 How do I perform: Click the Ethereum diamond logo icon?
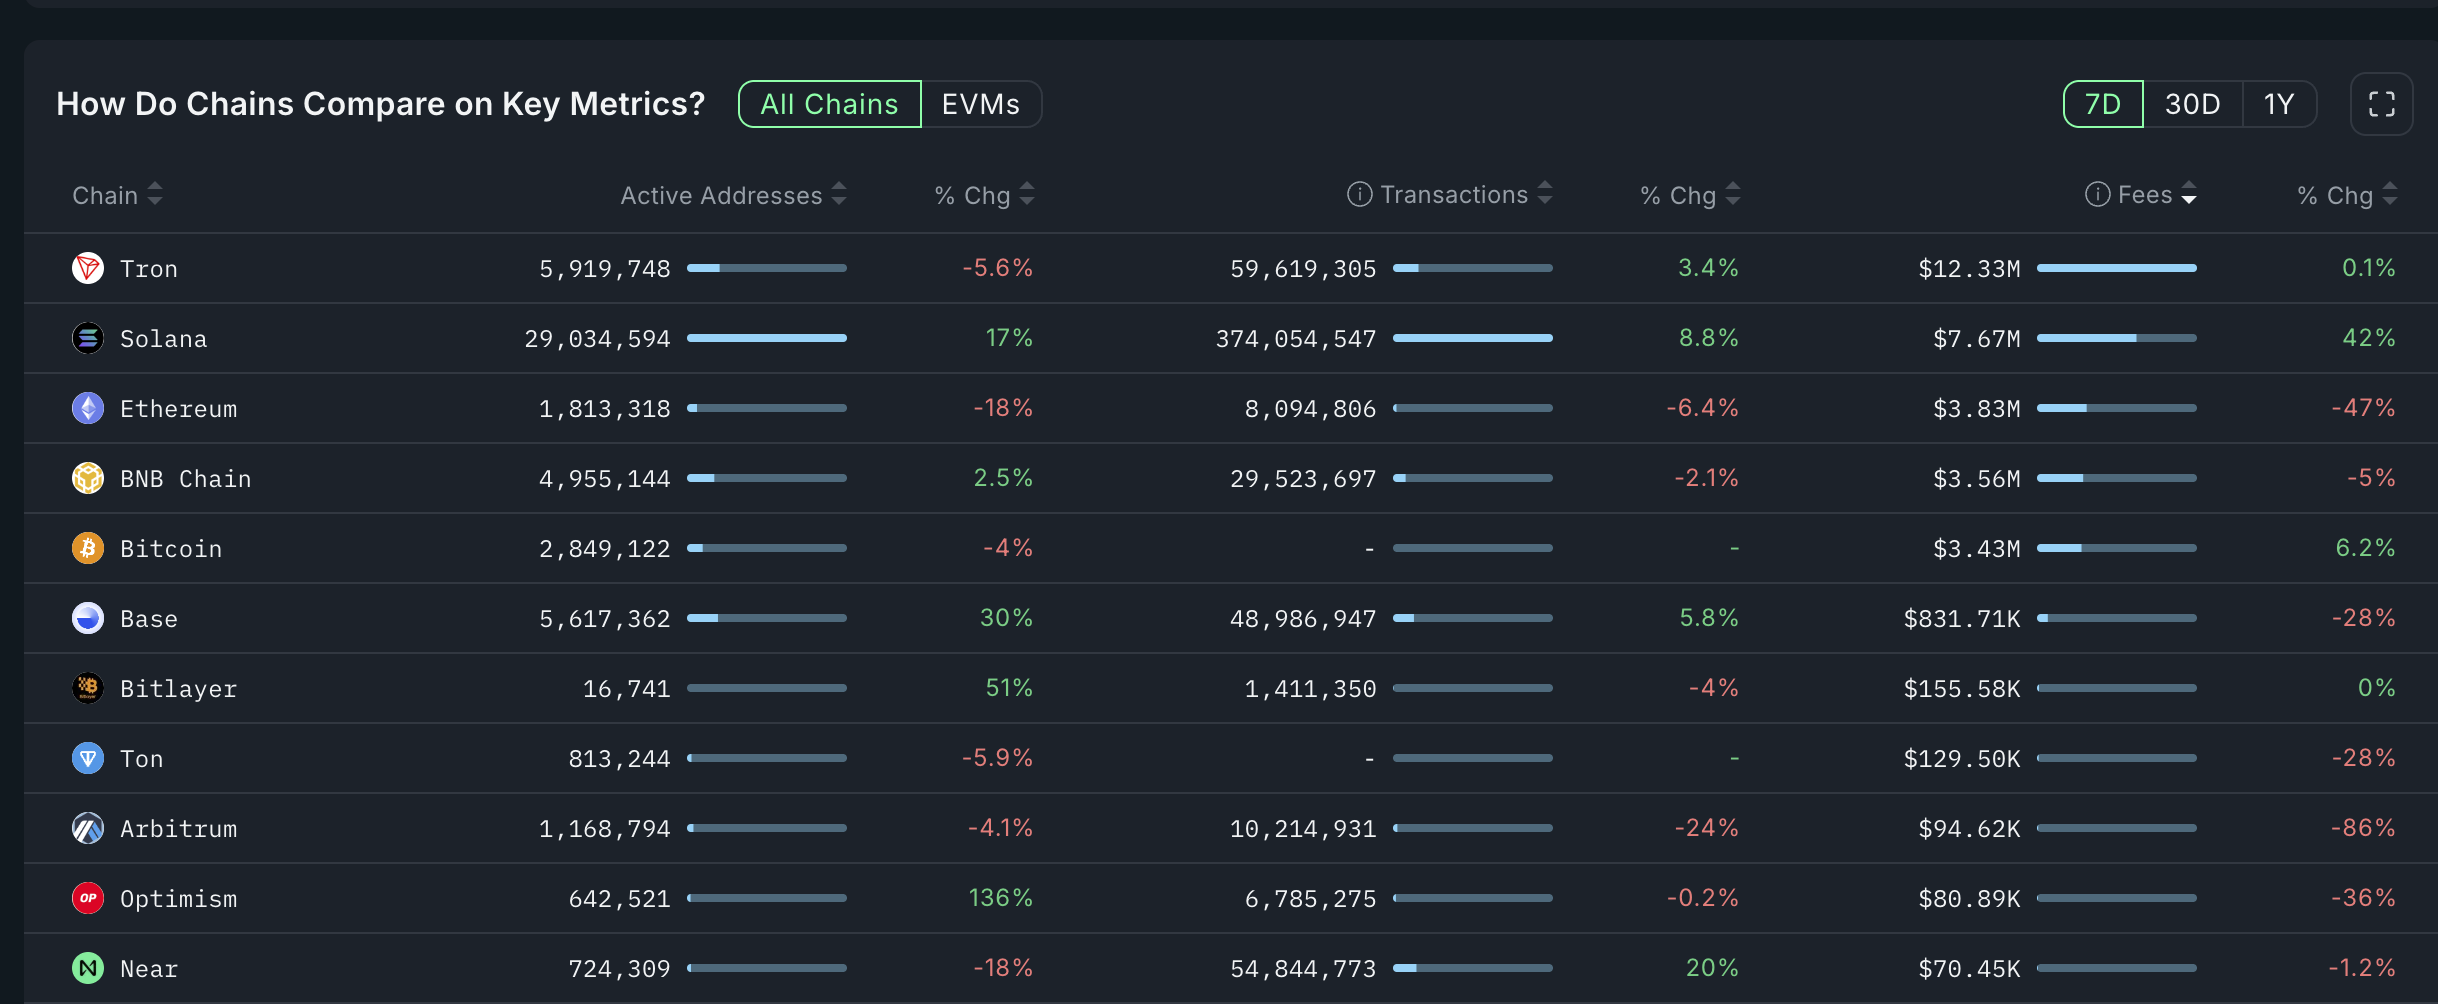[x=88, y=408]
